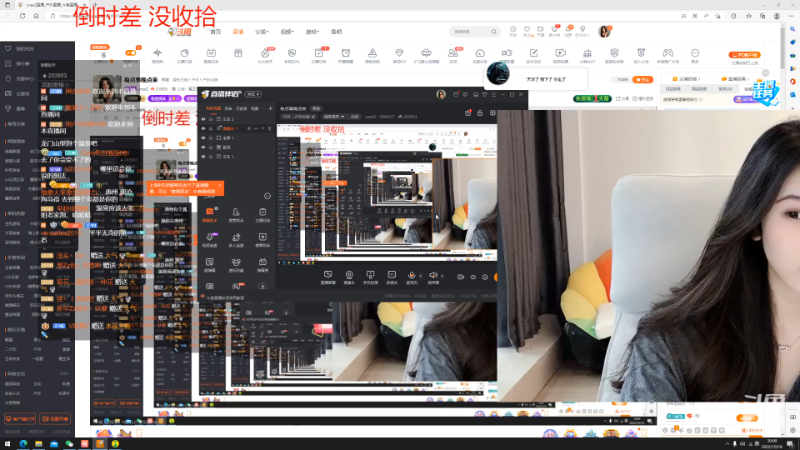Toggle eye visibility of first source row
The width and height of the screenshot is (800, 450).
pyautogui.click(x=203, y=119)
